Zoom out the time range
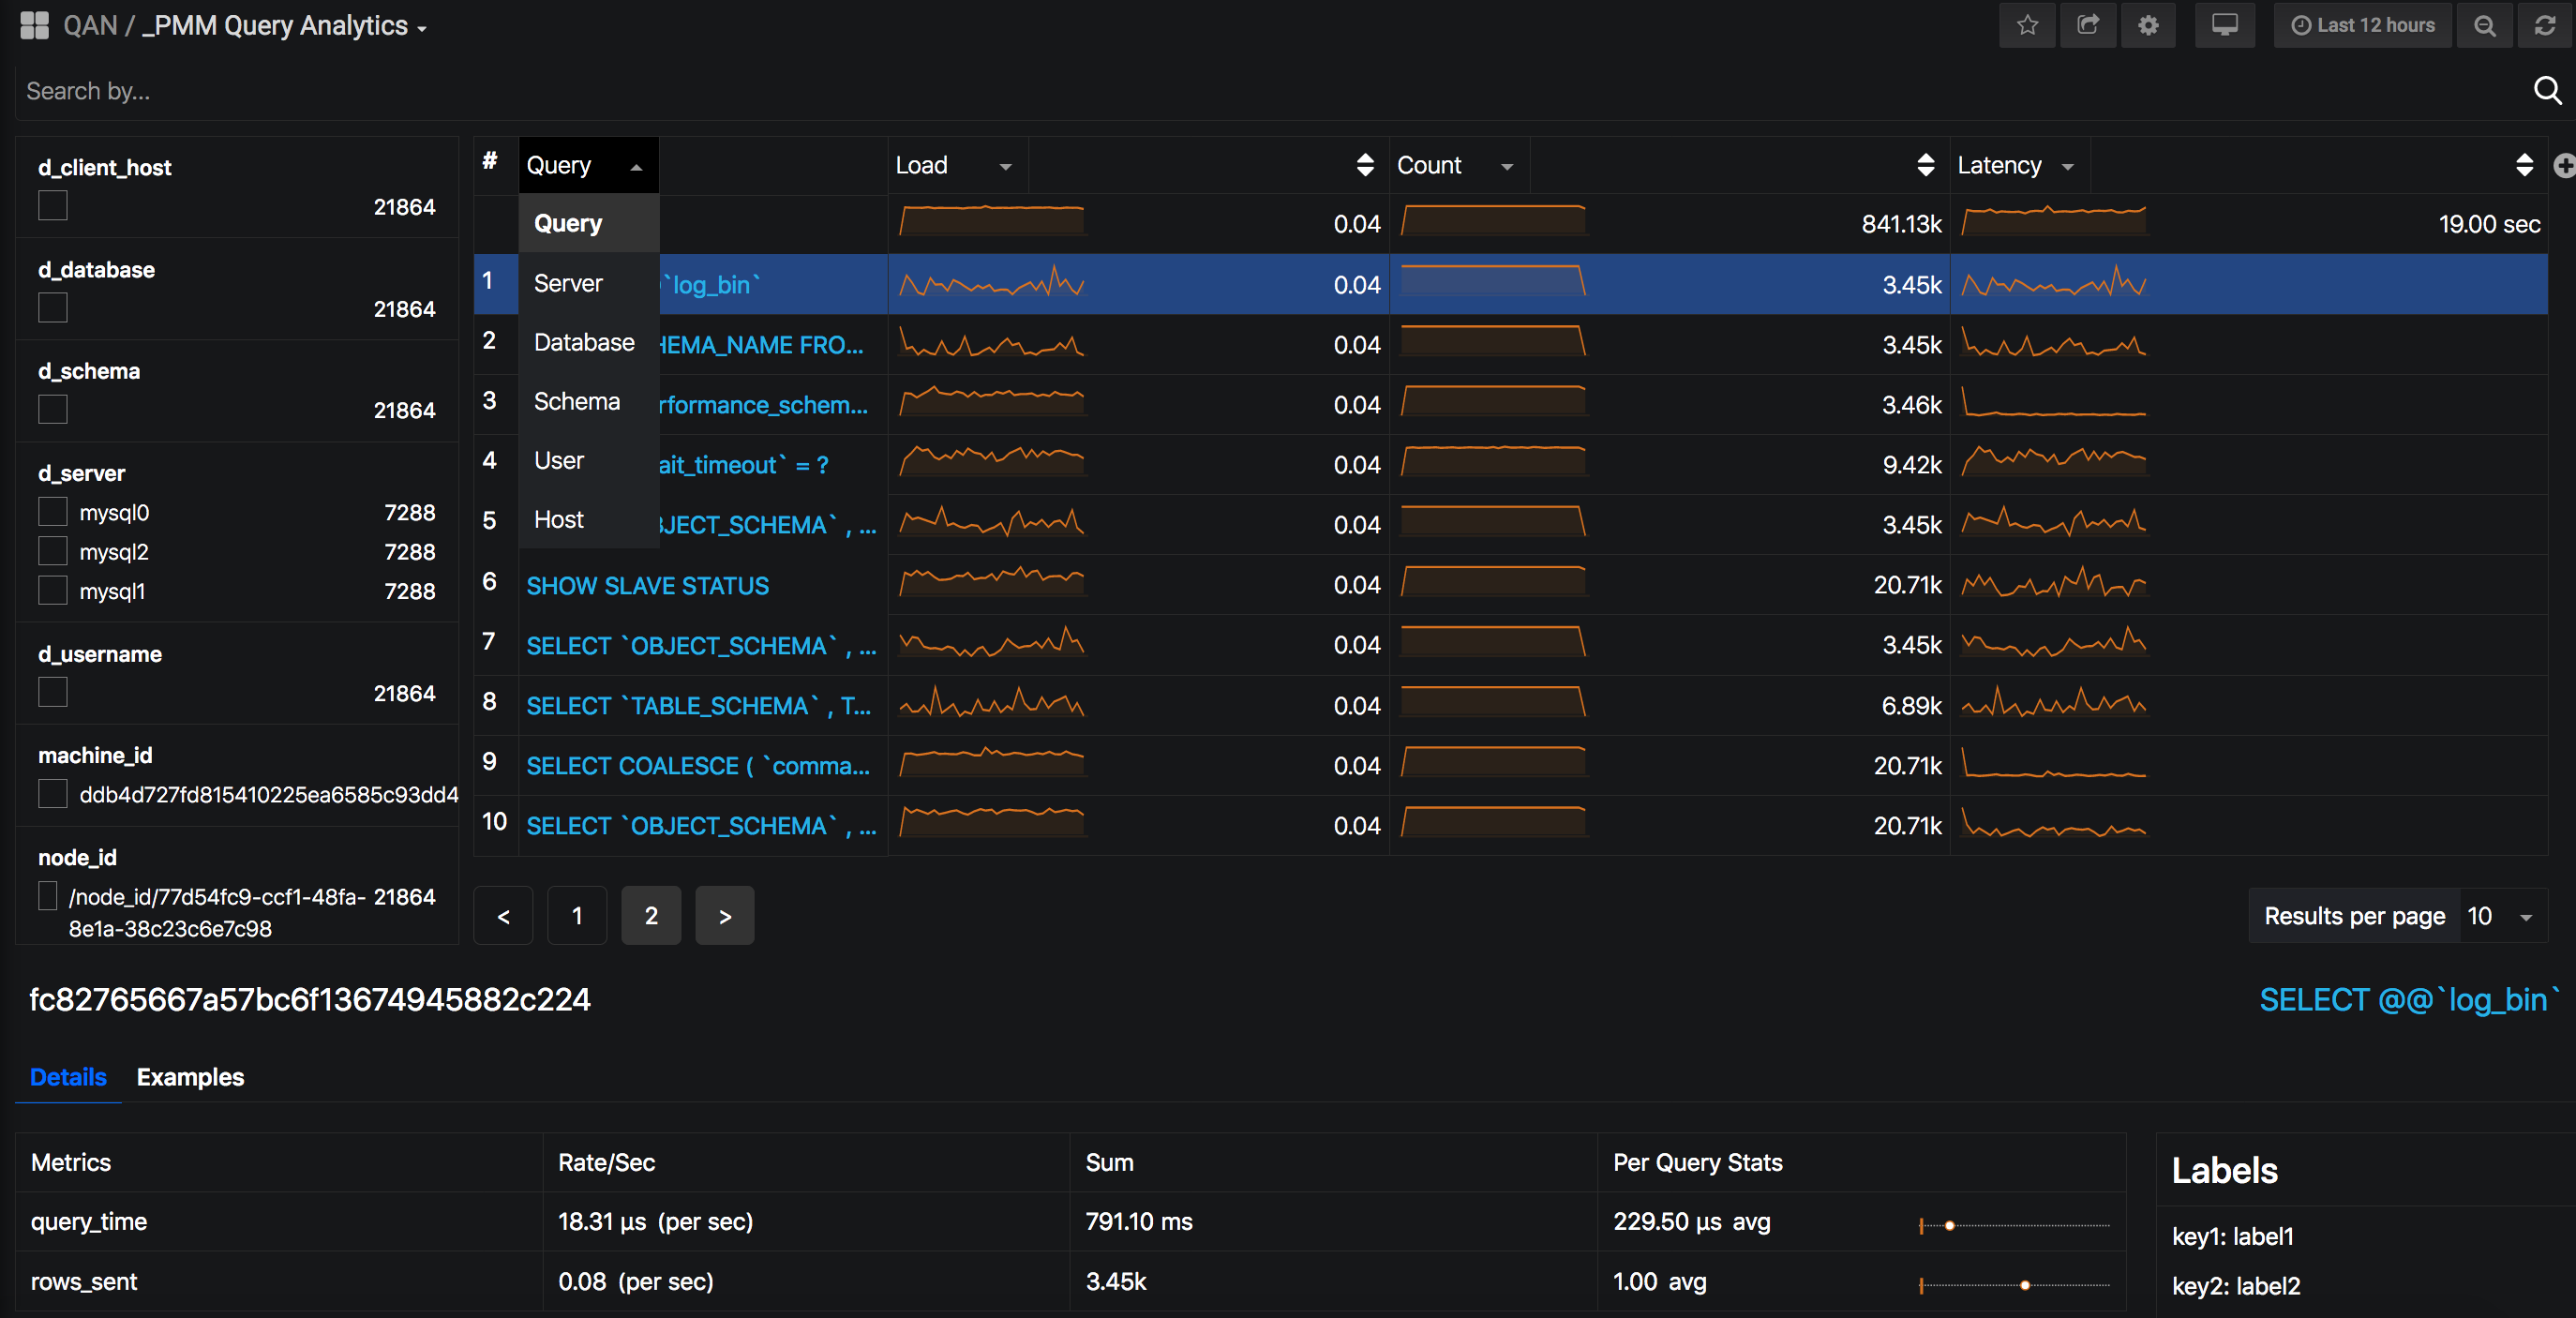This screenshot has width=2576, height=1318. coord(2484,25)
